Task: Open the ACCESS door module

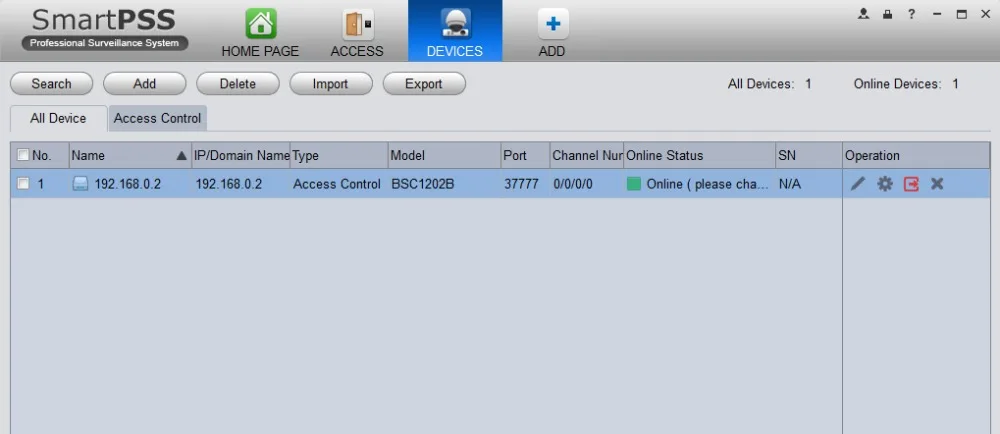Action: point(357,33)
